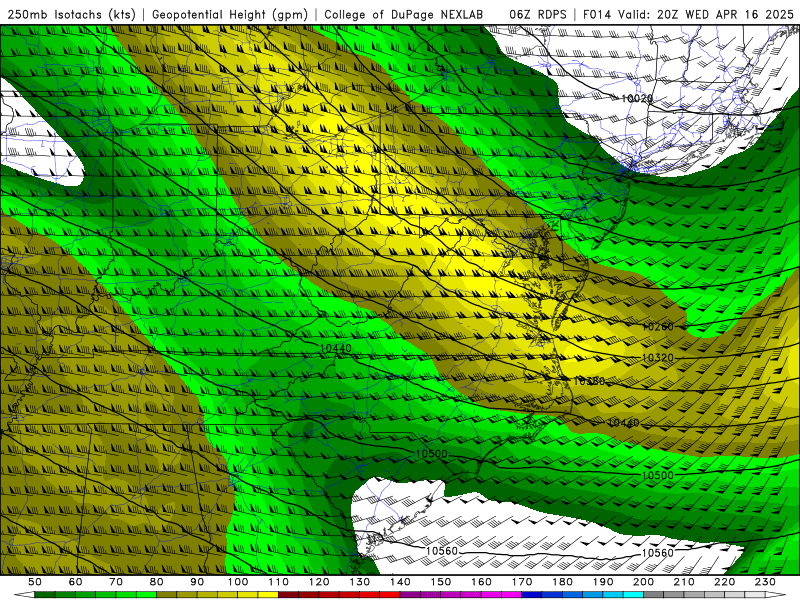Viewport: 800px width, 600px height.
Task: Click the color bar label '220'
Action: click(725, 582)
